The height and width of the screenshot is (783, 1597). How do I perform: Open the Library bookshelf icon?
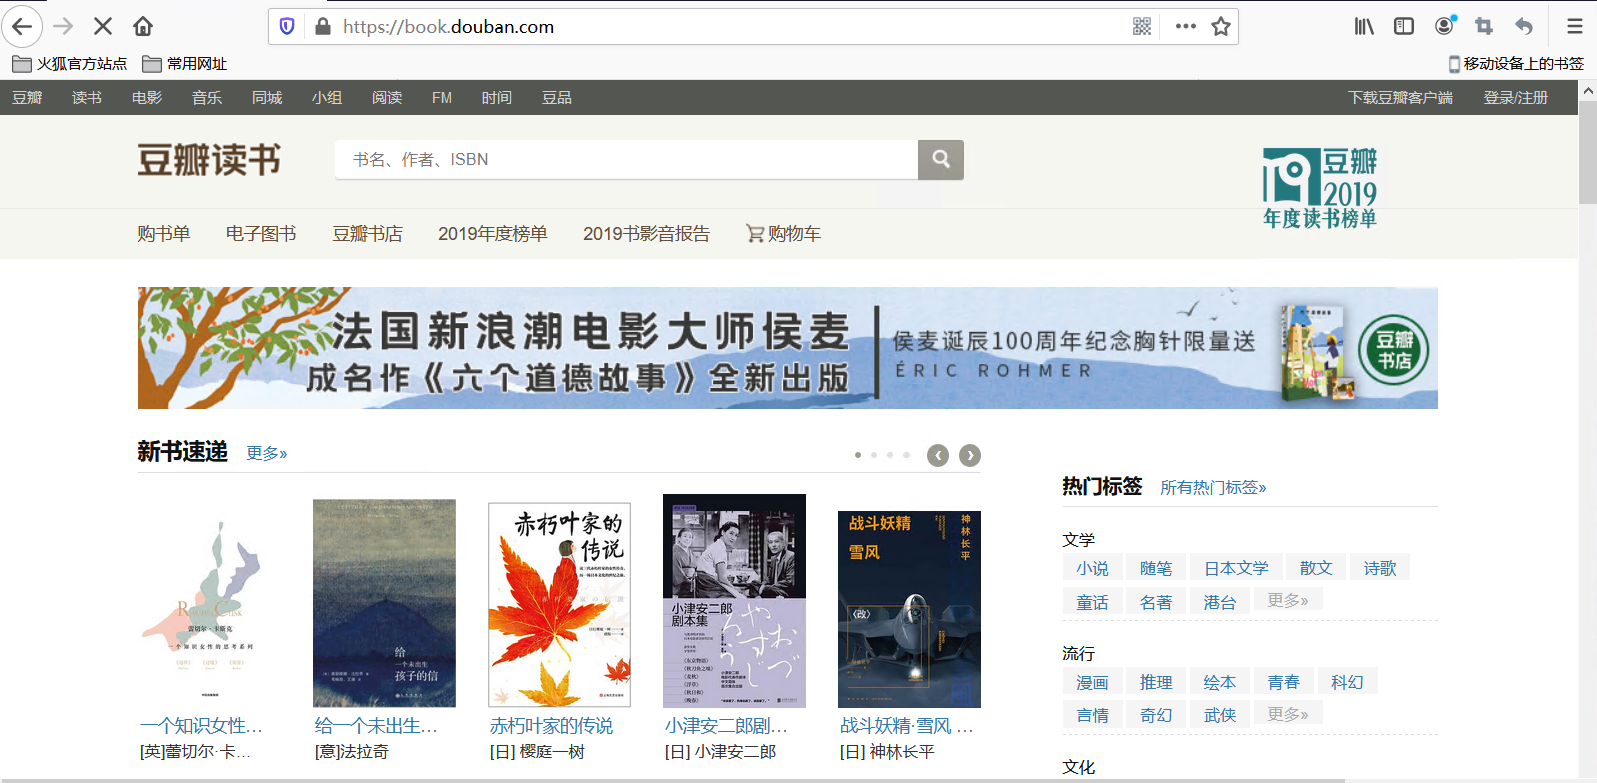(1364, 26)
